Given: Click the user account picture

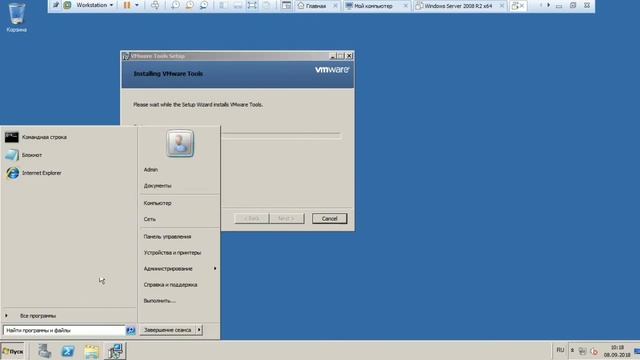Looking at the screenshot, I should point(180,143).
